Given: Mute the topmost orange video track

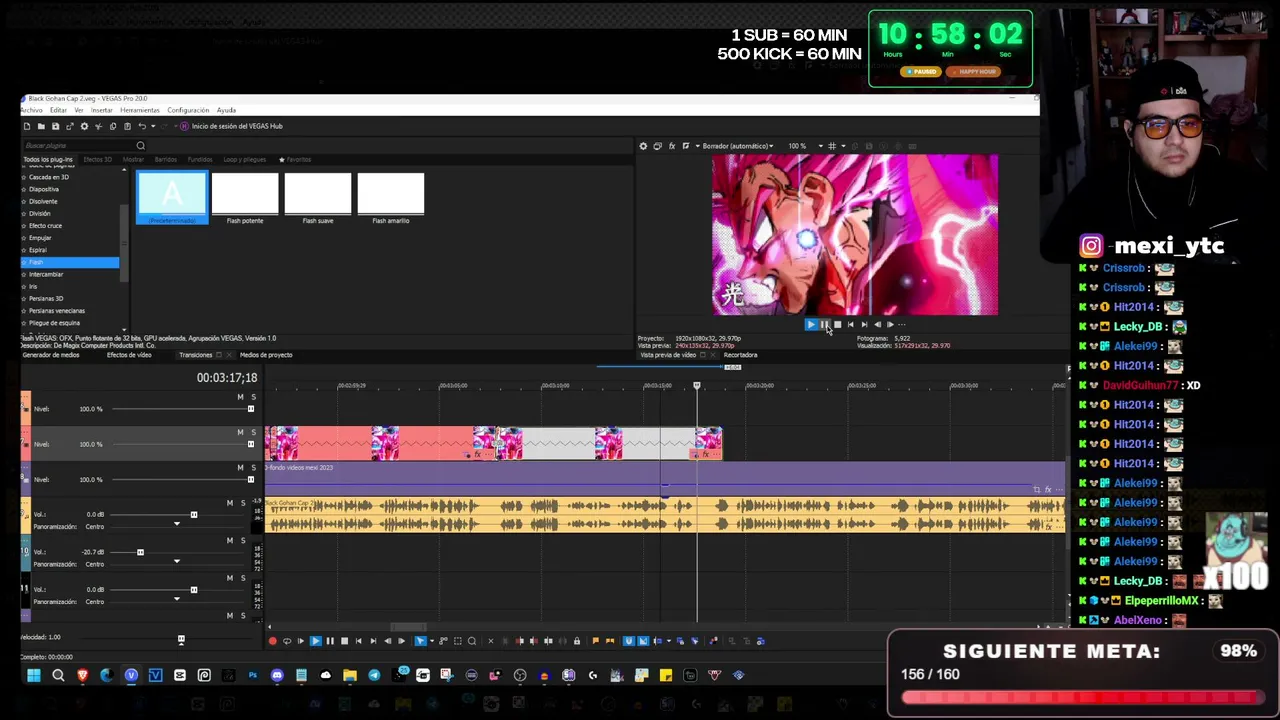Looking at the screenshot, I should (240, 397).
